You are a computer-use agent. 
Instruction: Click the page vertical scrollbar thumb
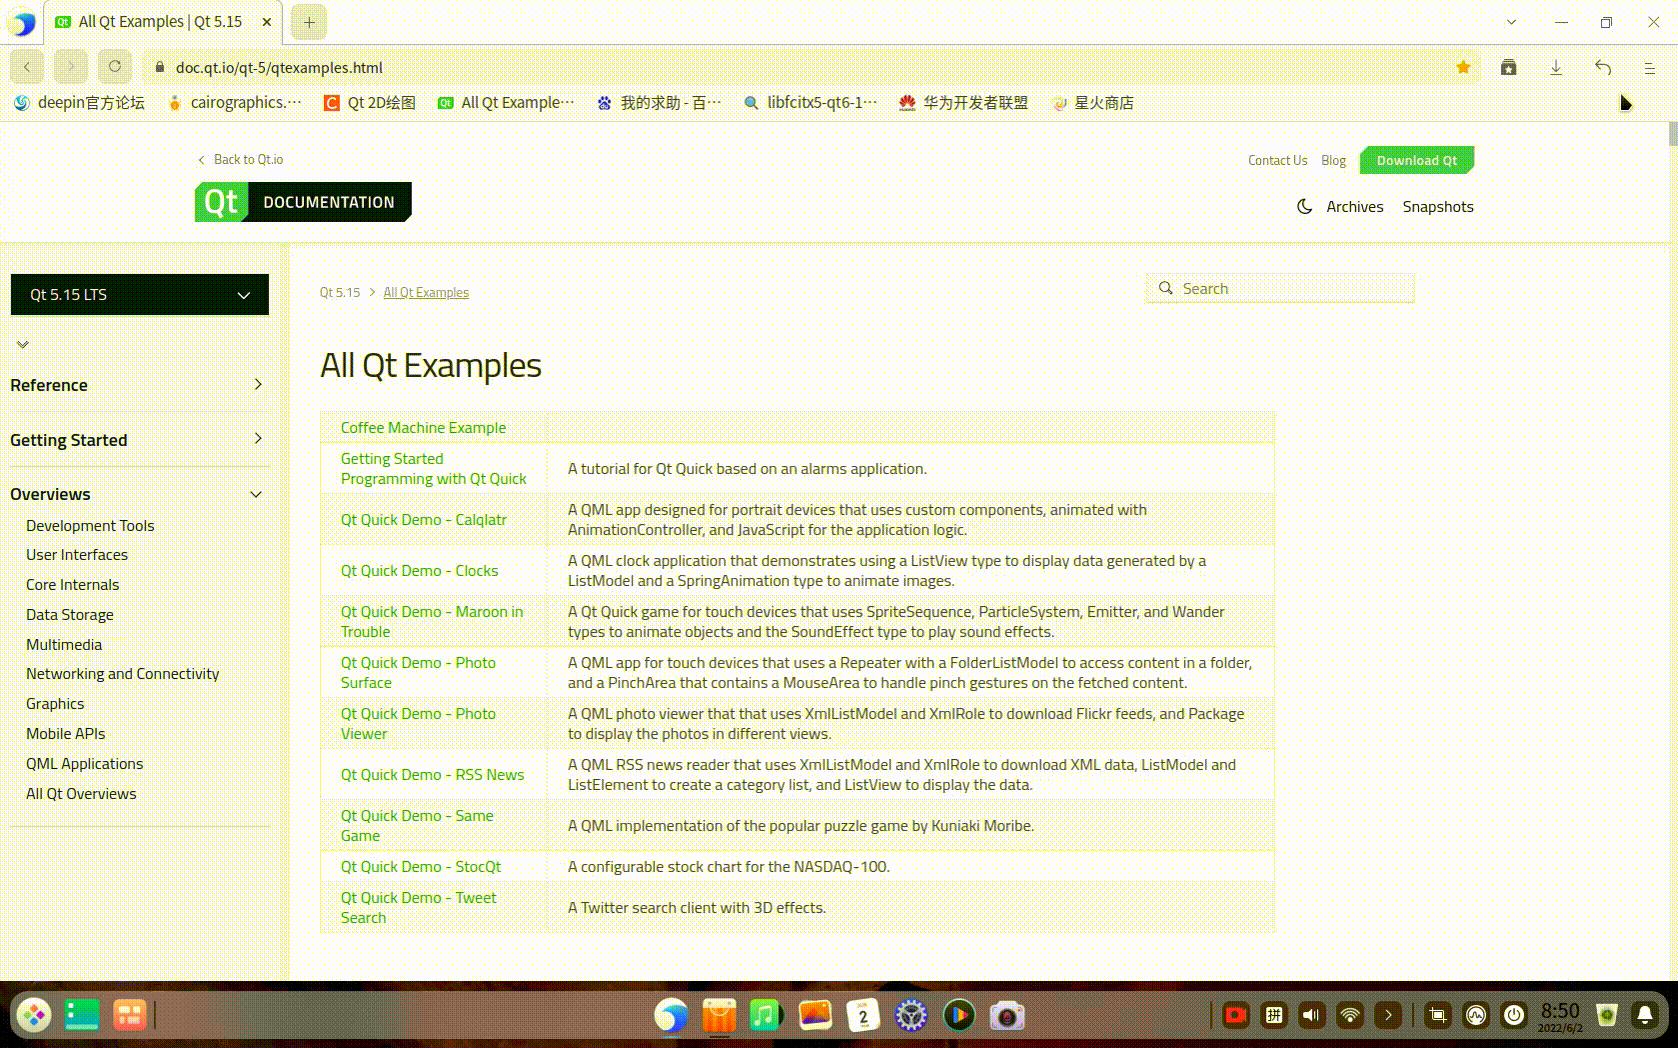[1673, 134]
